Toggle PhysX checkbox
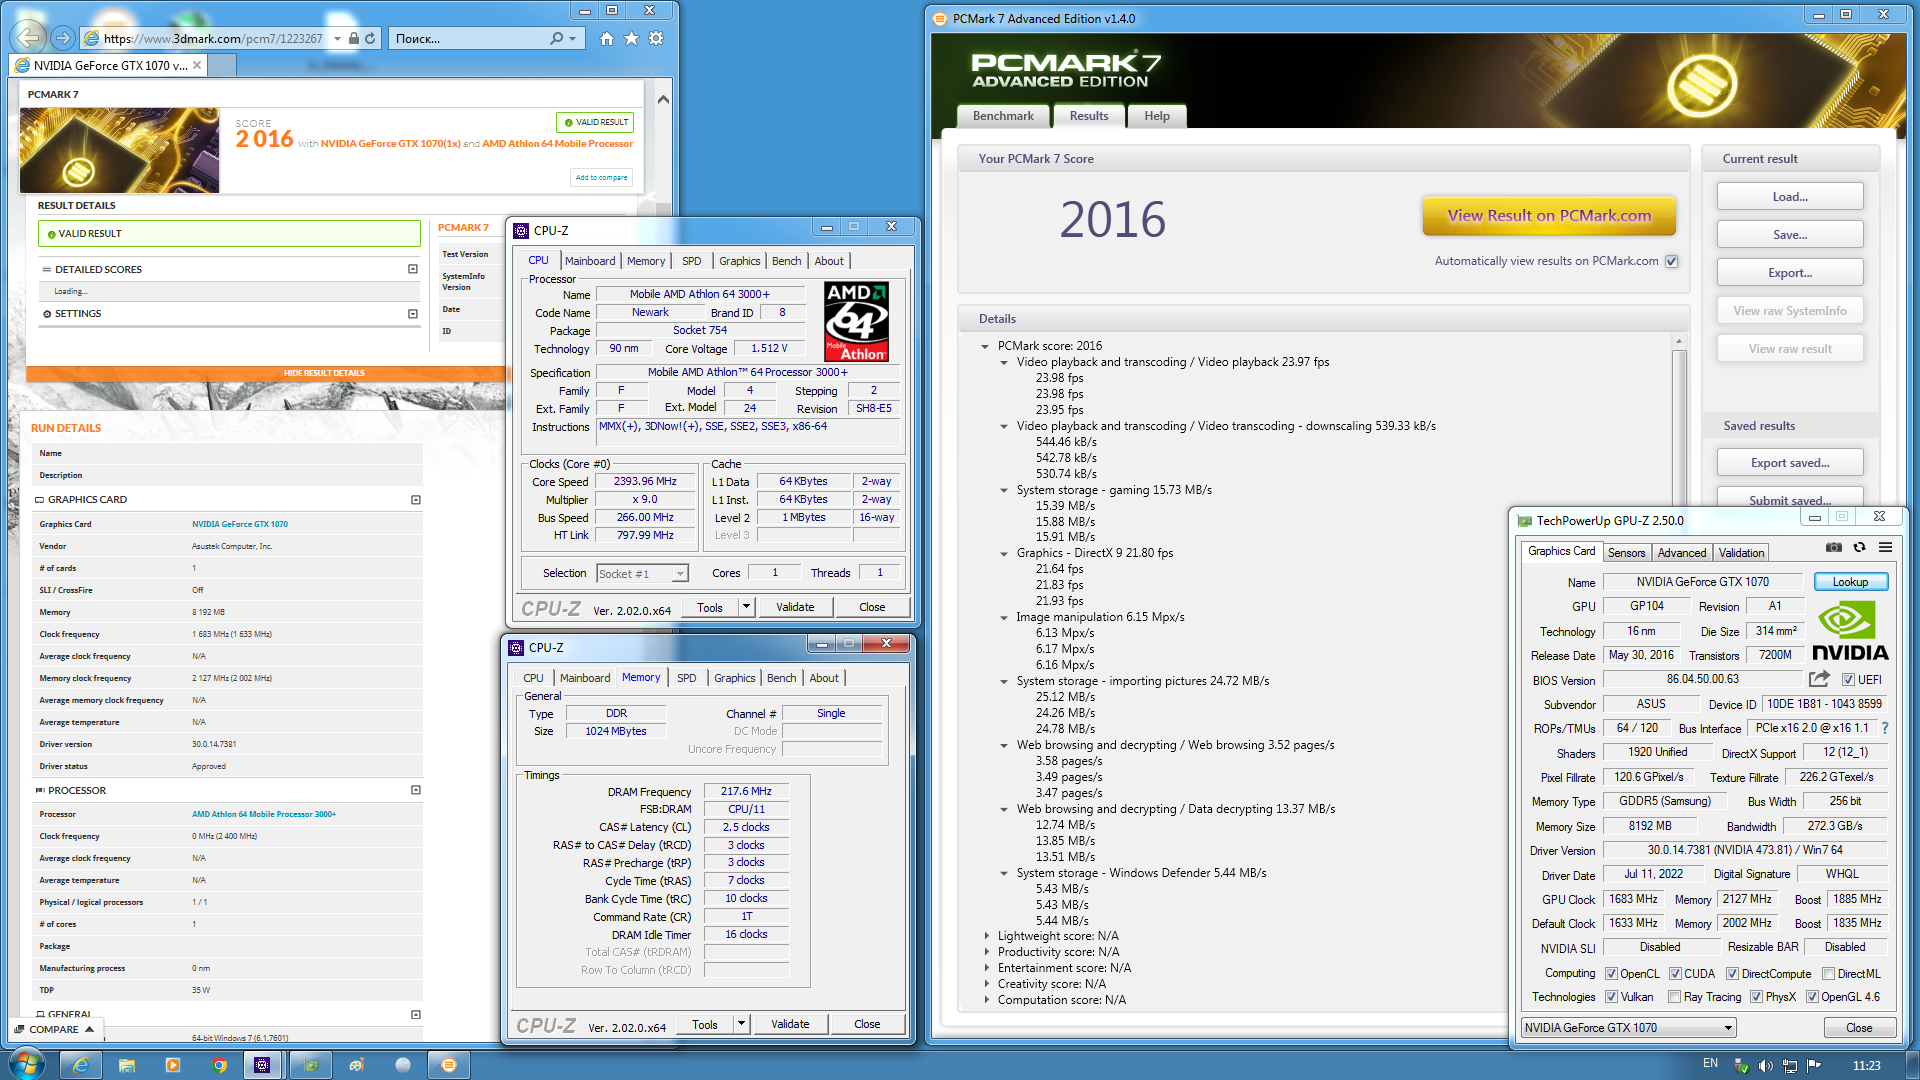 [1756, 997]
